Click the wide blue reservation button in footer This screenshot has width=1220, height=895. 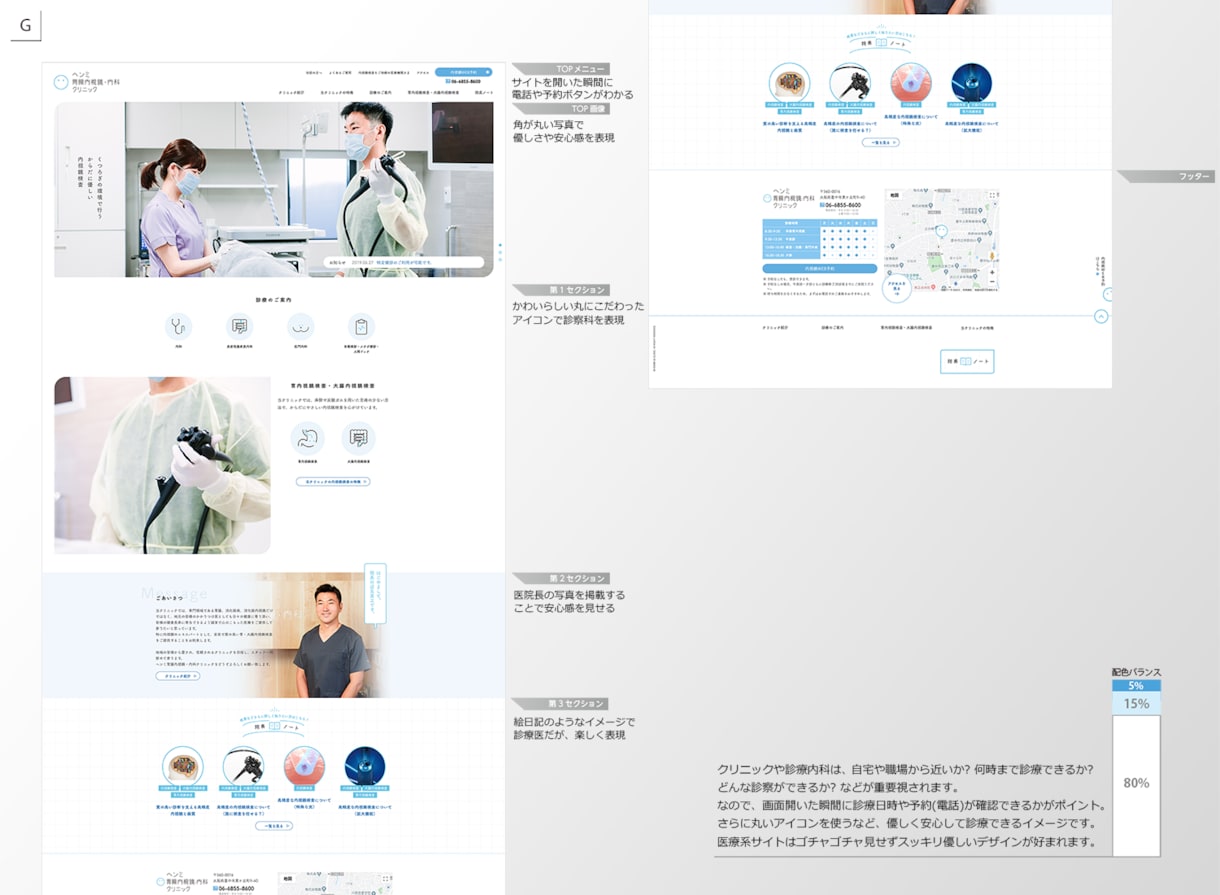[820, 268]
